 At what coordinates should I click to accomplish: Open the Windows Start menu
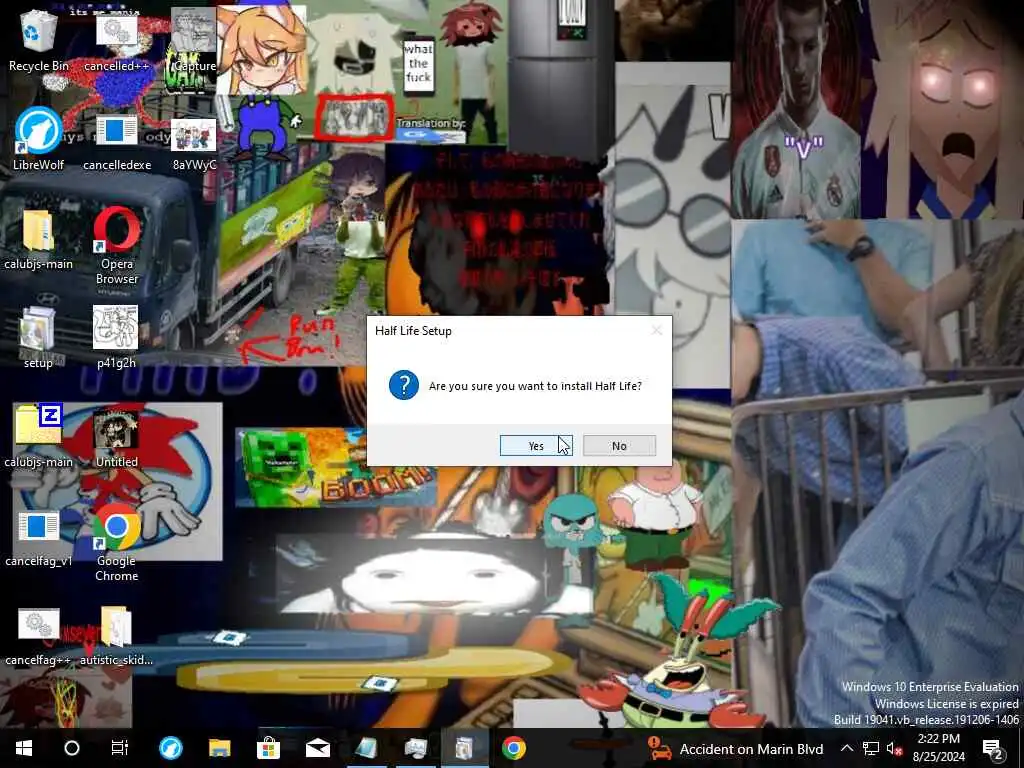click(x=24, y=748)
